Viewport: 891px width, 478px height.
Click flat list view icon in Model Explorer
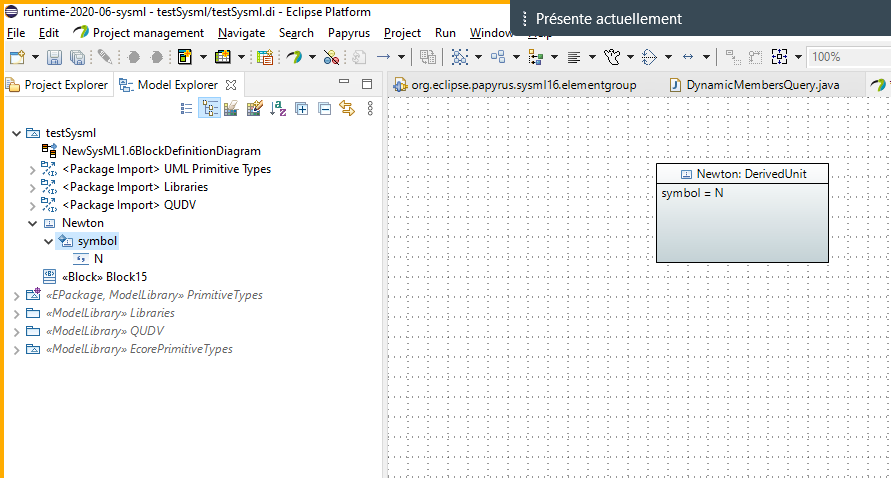pyautogui.click(x=186, y=108)
